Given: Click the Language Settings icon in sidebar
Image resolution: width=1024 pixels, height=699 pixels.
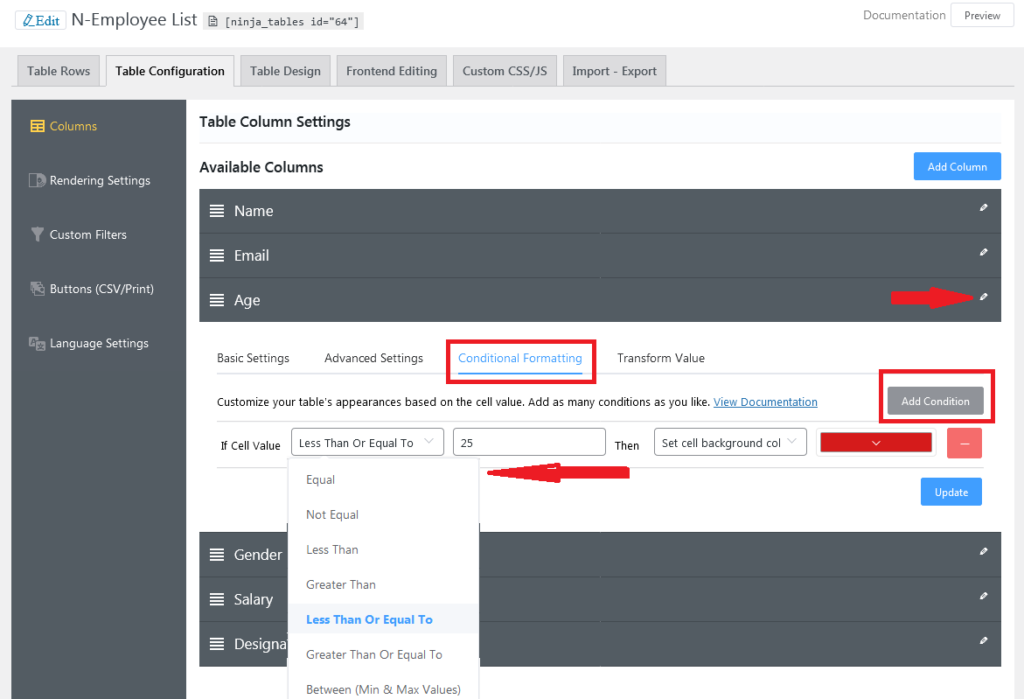Looking at the screenshot, I should (x=37, y=343).
